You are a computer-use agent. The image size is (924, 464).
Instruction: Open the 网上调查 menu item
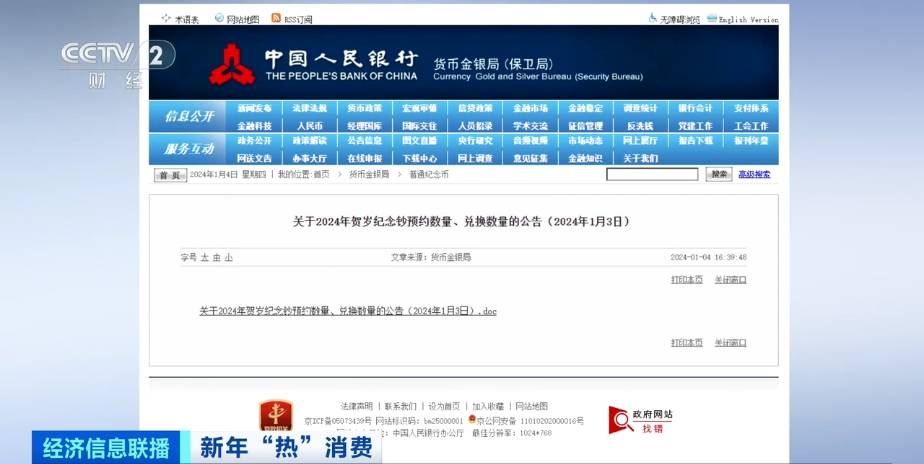[x=475, y=159]
